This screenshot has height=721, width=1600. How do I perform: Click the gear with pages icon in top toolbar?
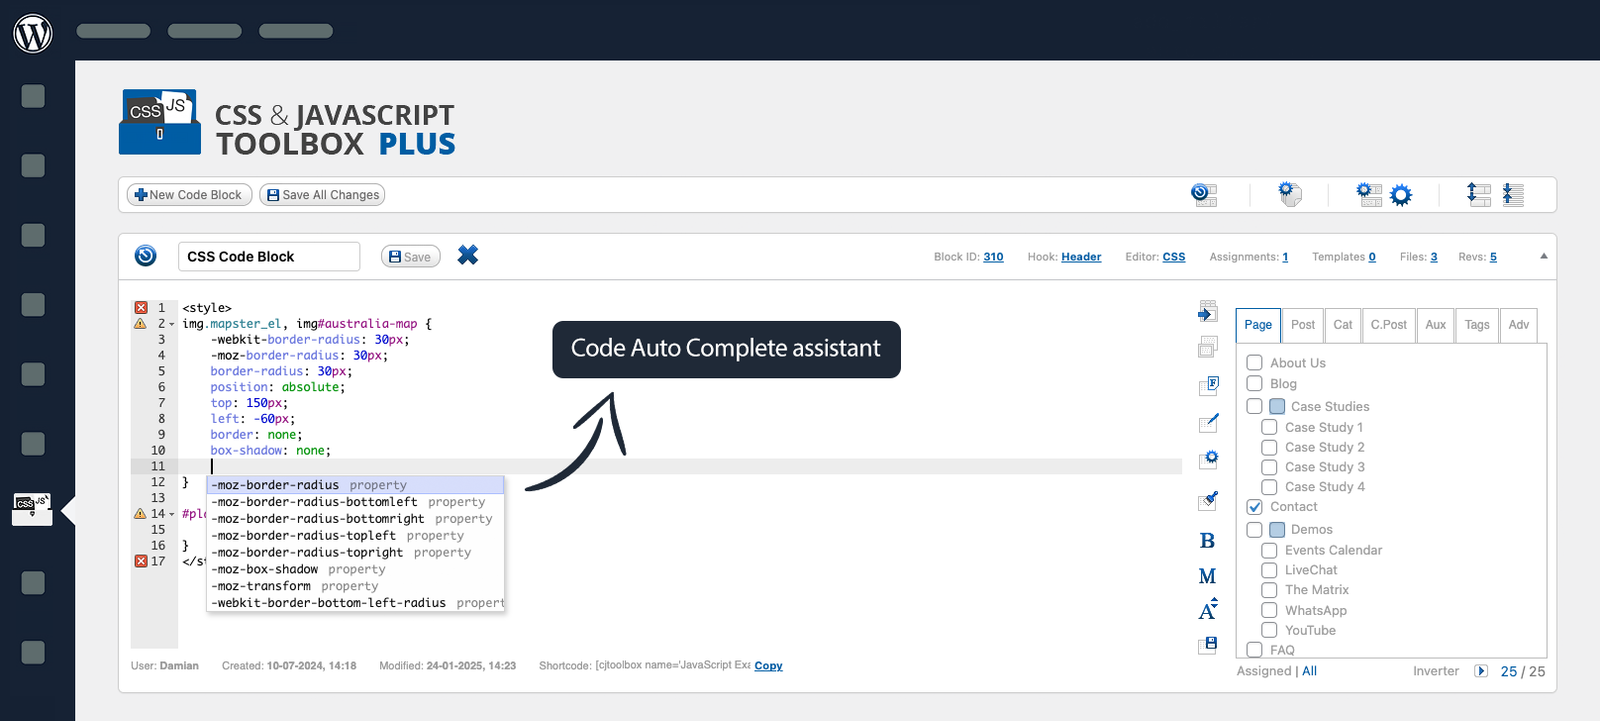[x=1291, y=195]
